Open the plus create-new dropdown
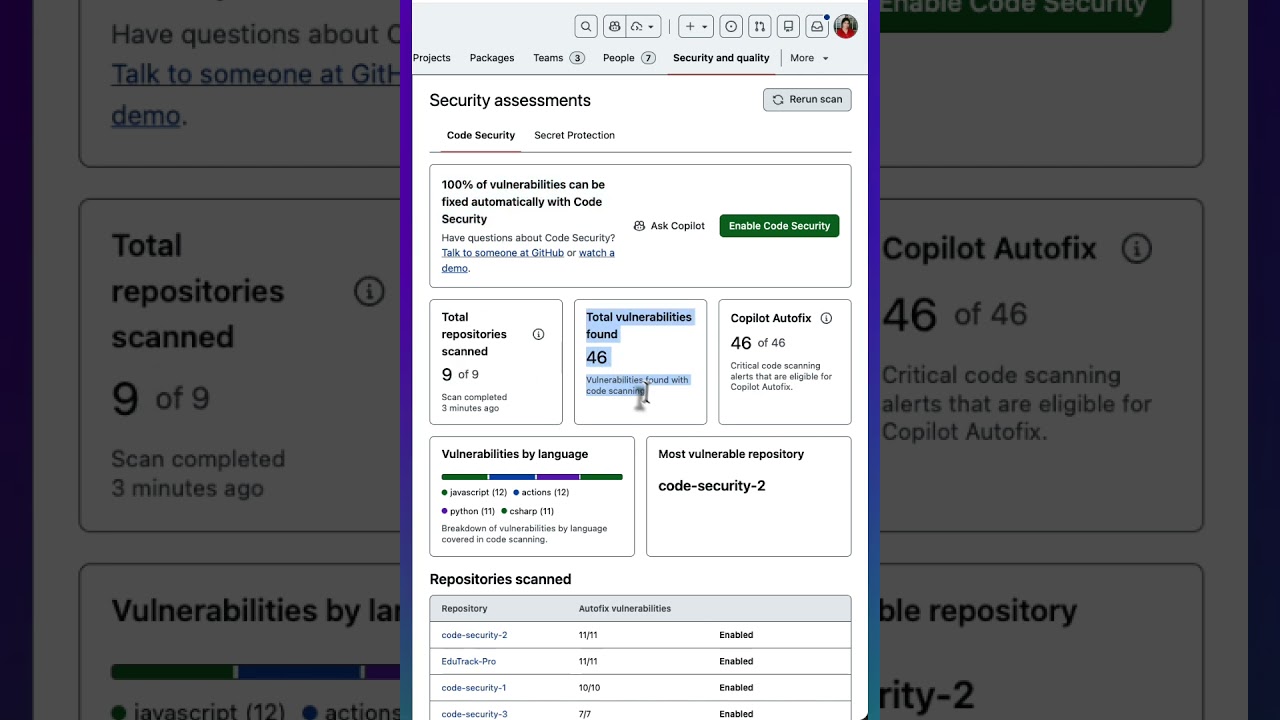1280x720 pixels. coord(696,26)
